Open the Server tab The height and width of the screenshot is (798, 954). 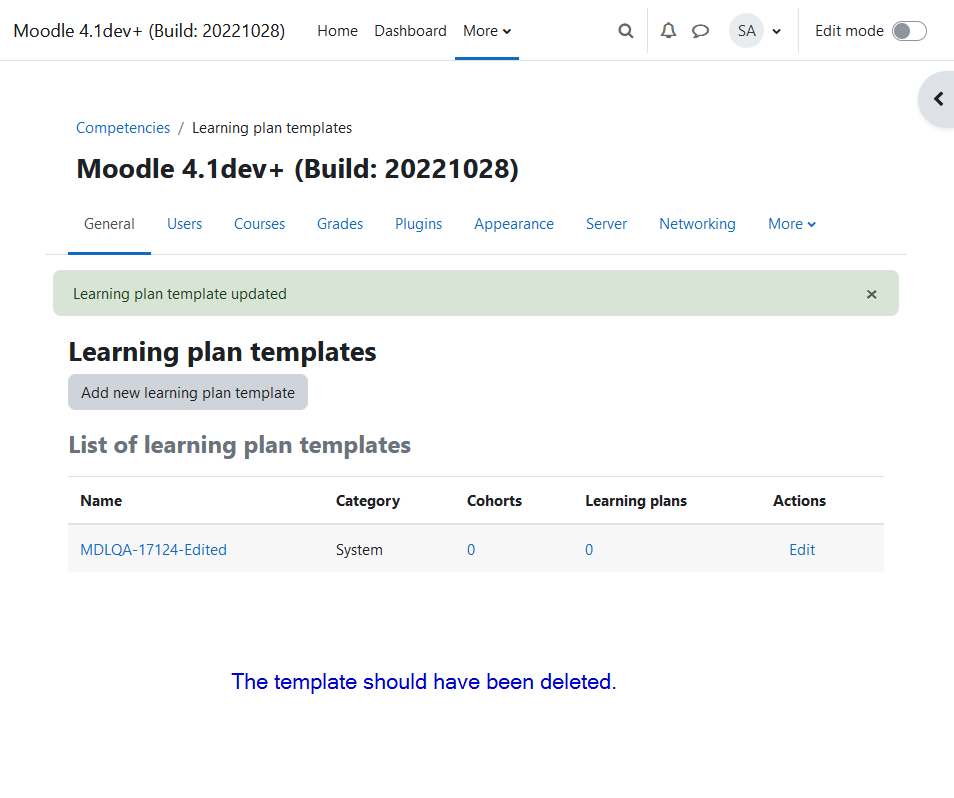(x=606, y=224)
